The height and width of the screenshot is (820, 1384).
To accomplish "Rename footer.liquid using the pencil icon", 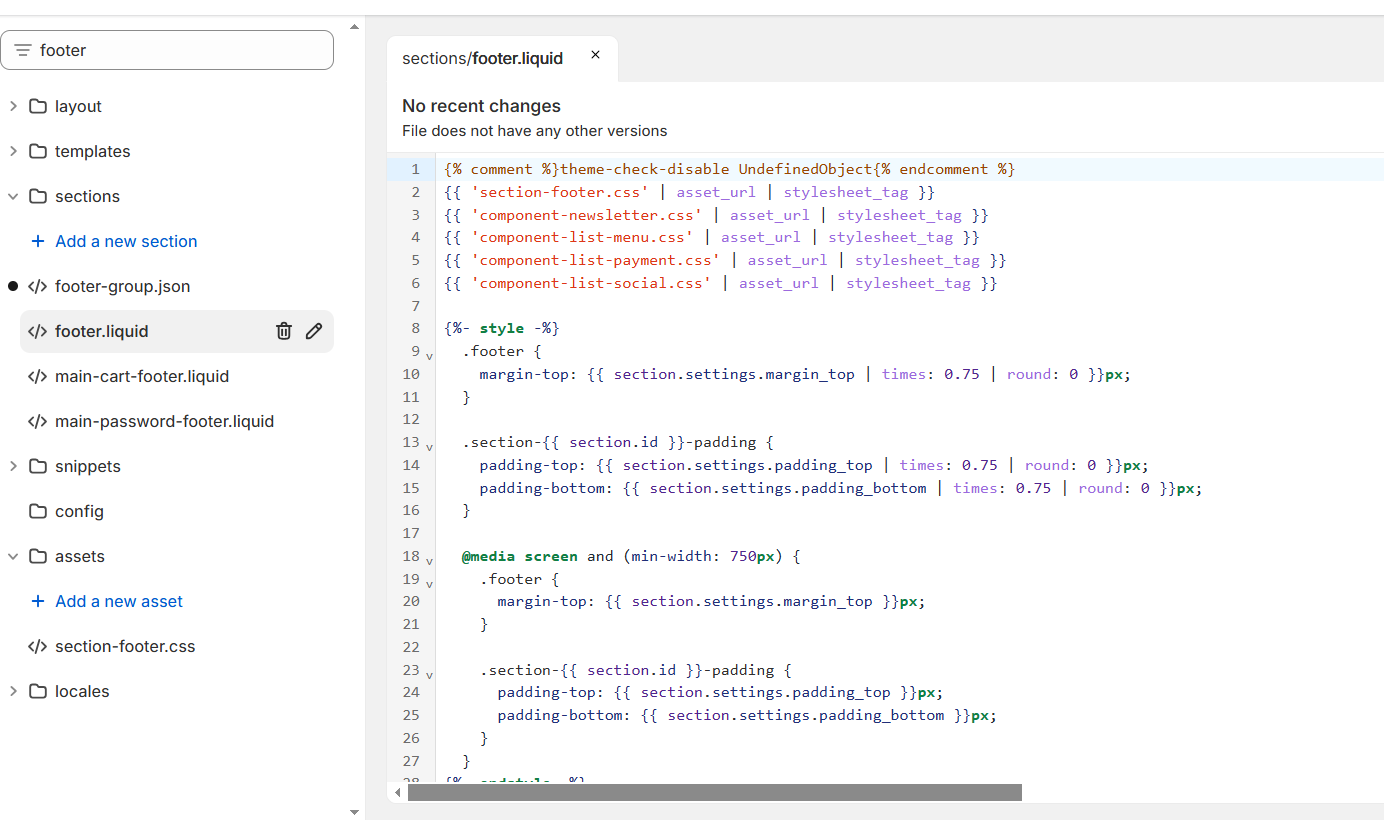I will point(314,331).
